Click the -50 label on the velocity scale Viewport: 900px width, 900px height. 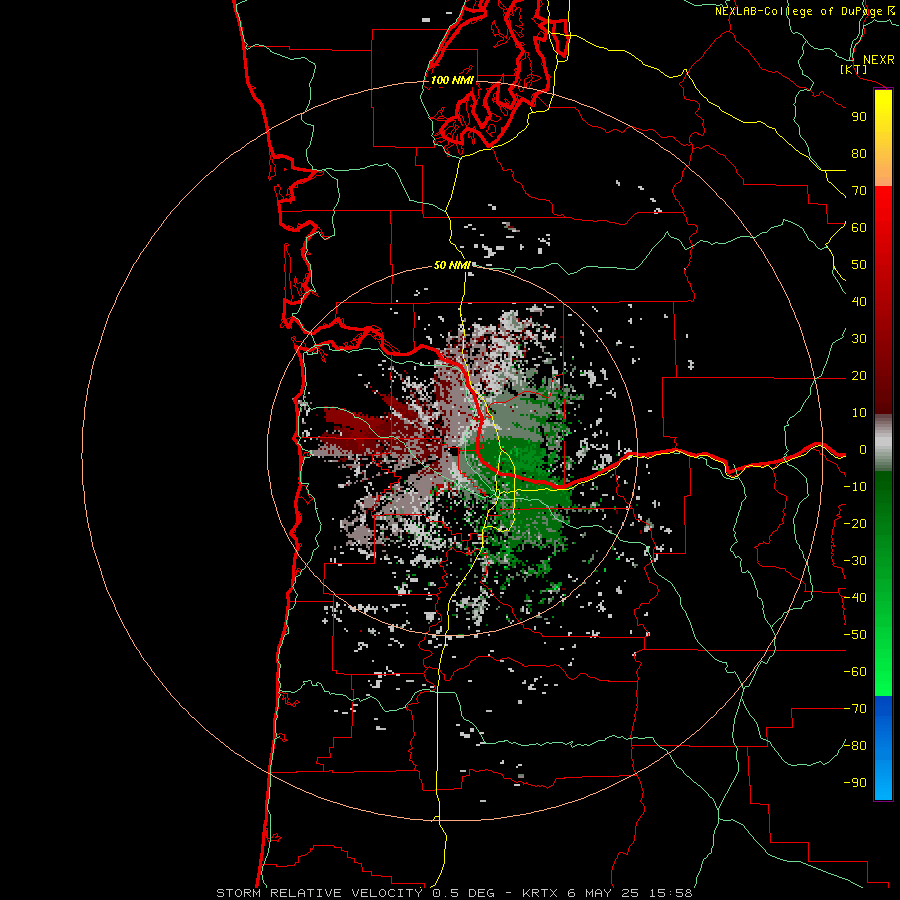855,635
